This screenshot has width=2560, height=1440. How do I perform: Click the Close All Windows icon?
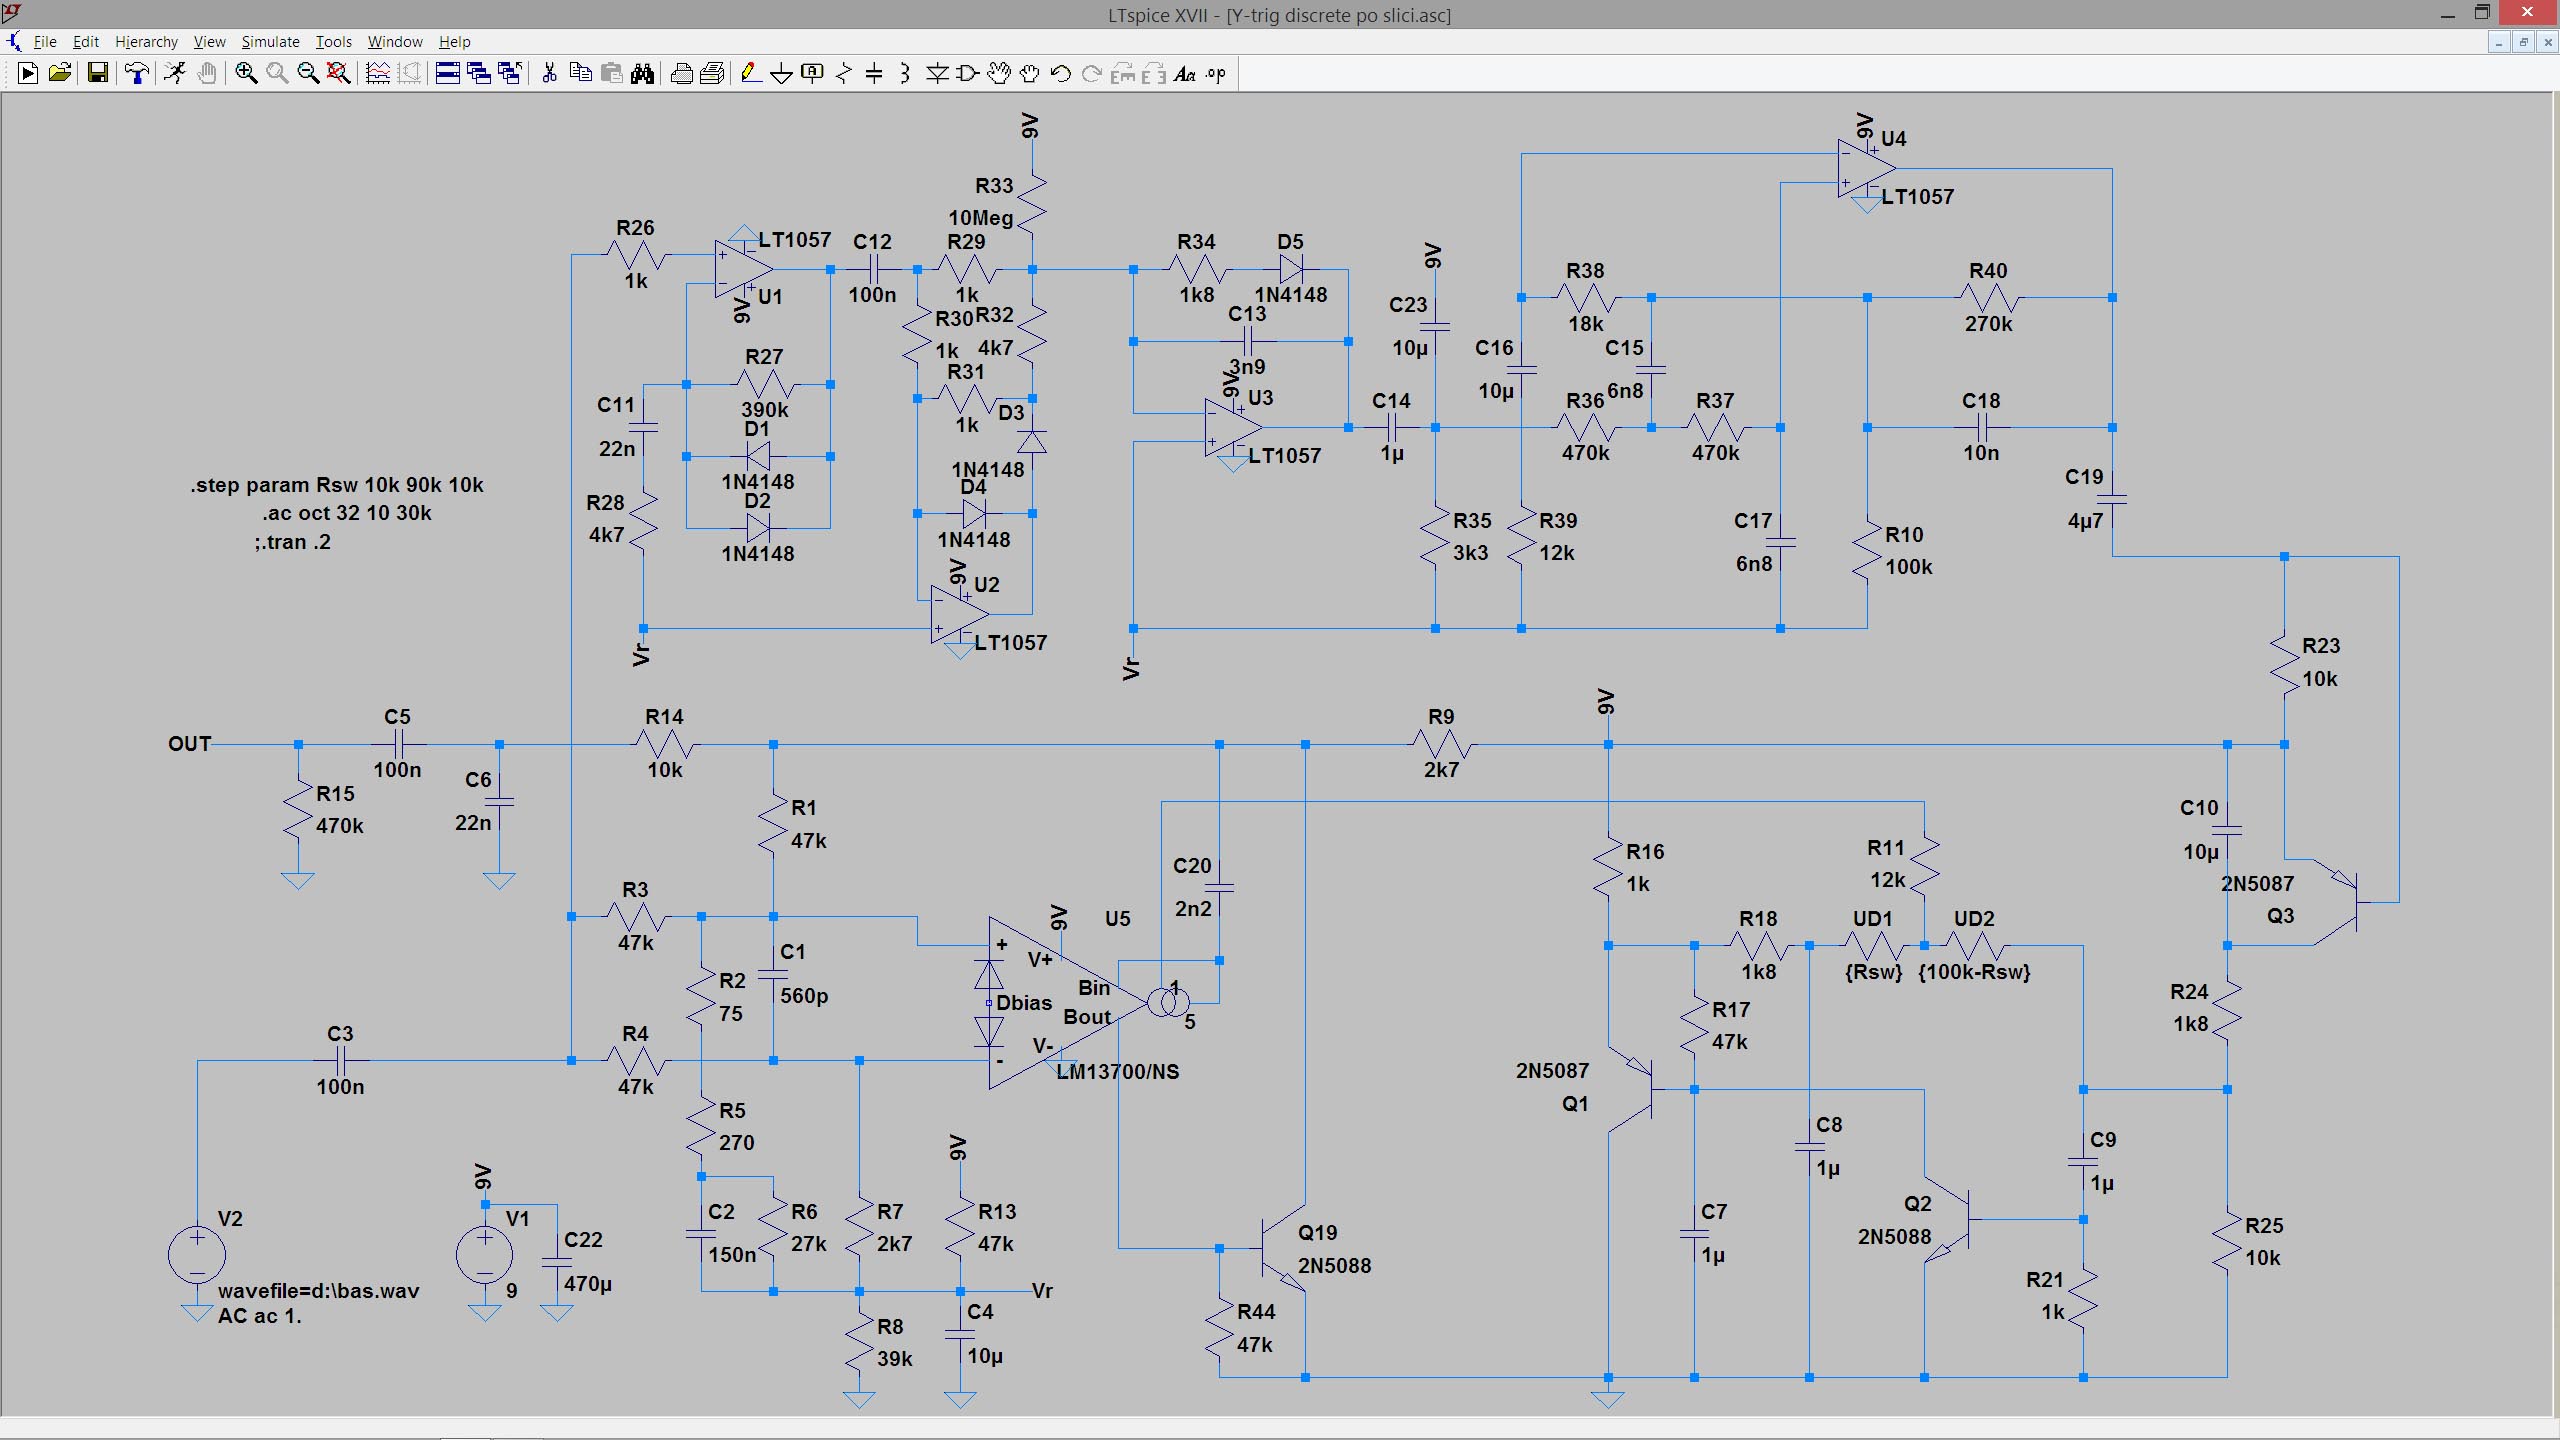510,73
